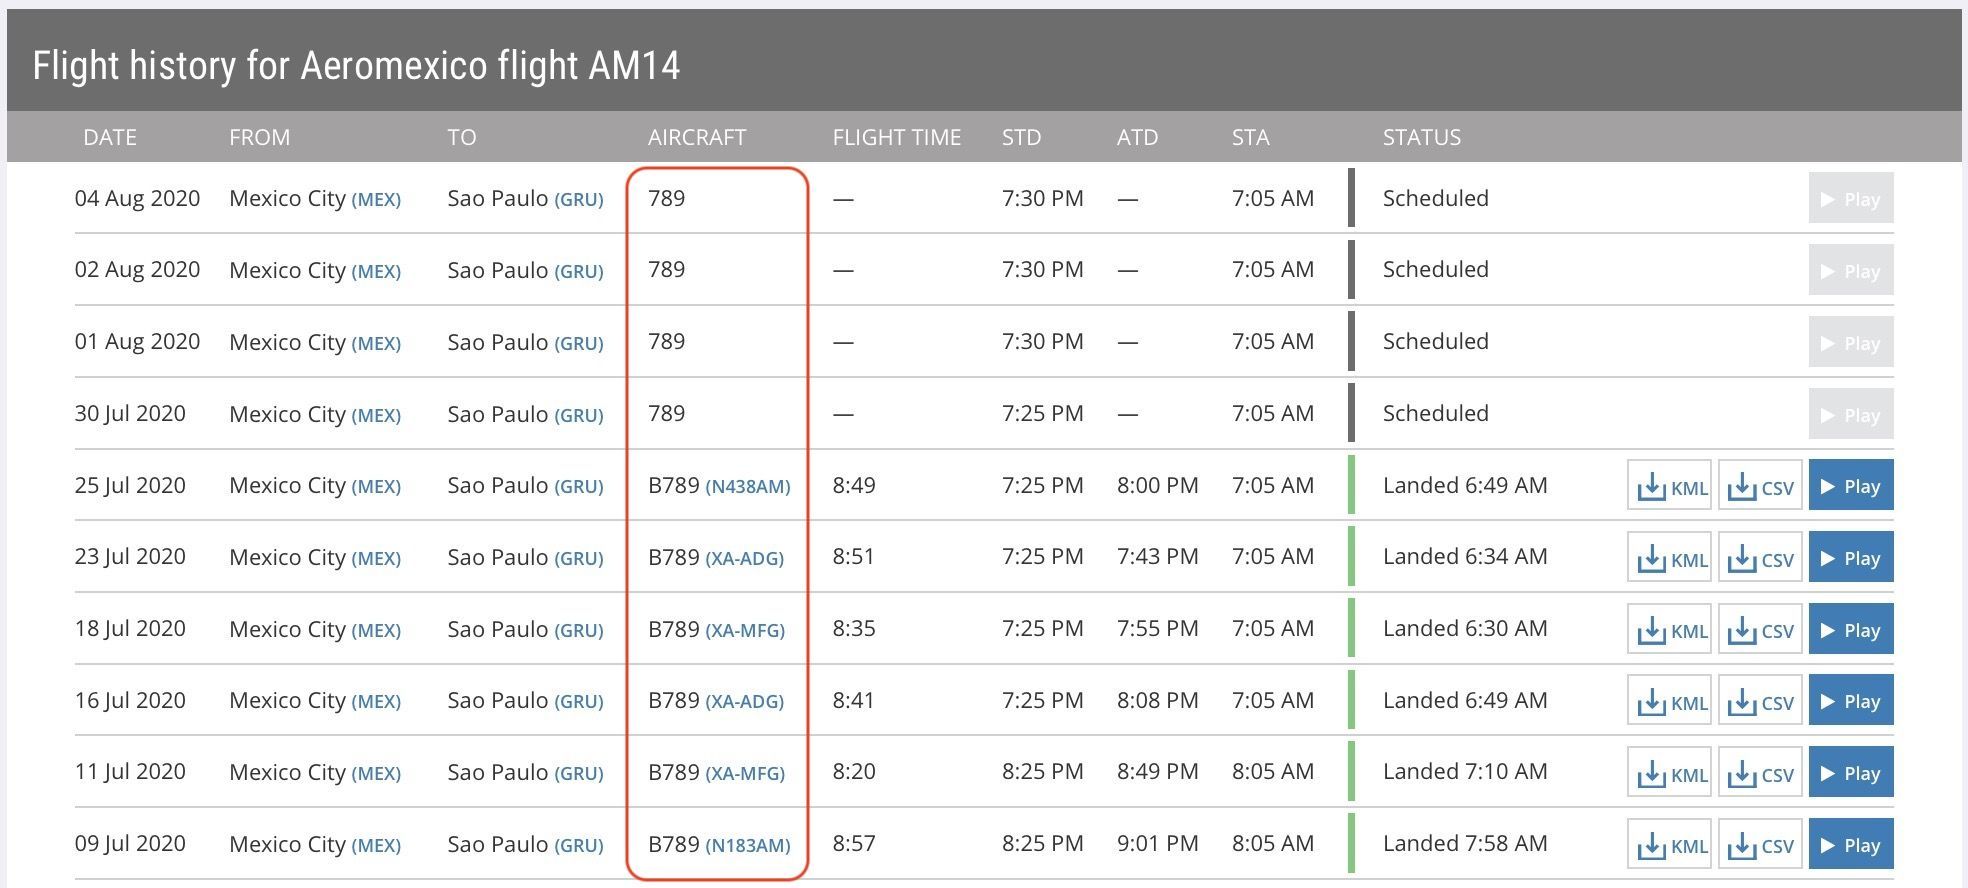This screenshot has width=1968, height=888.
Task: Click the TO column header
Action: pos(462,137)
